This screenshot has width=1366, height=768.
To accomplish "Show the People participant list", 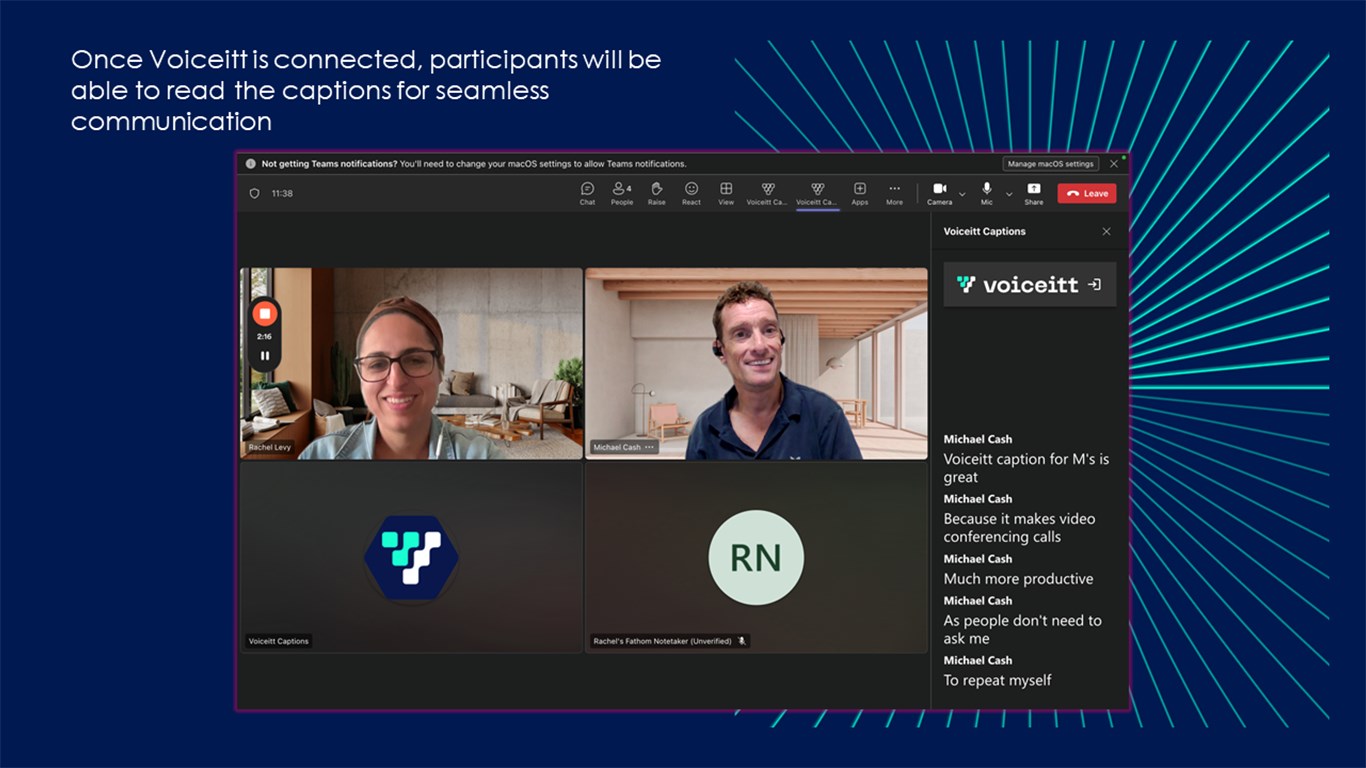I will (x=622, y=193).
